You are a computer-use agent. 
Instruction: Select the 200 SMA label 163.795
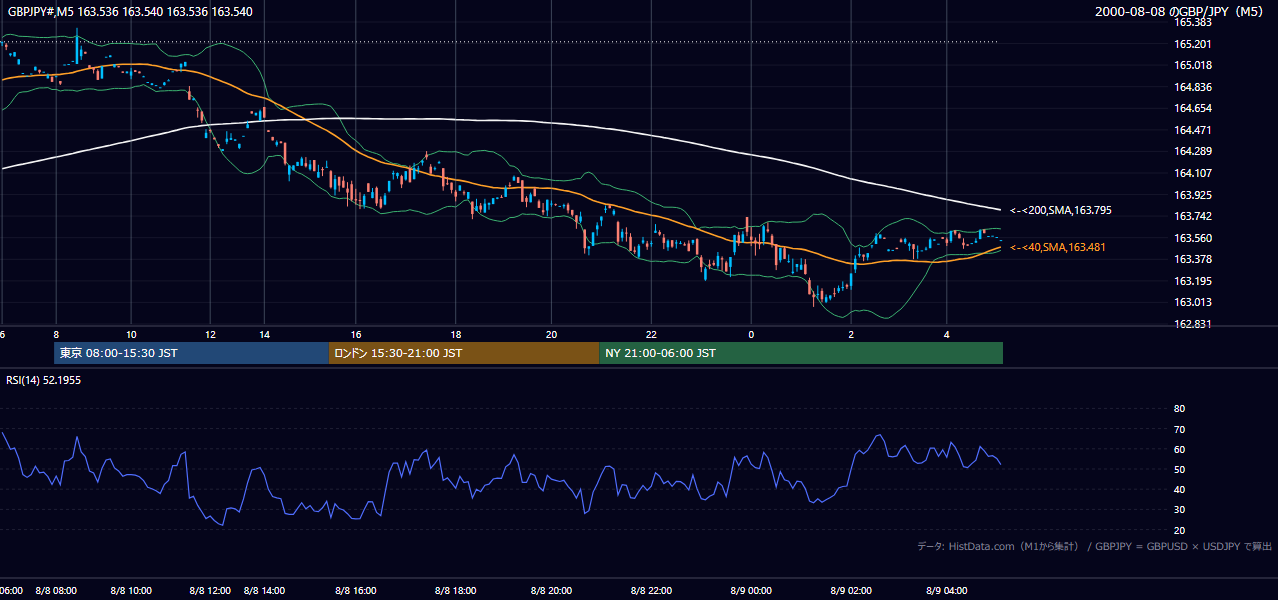[1061, 210]
